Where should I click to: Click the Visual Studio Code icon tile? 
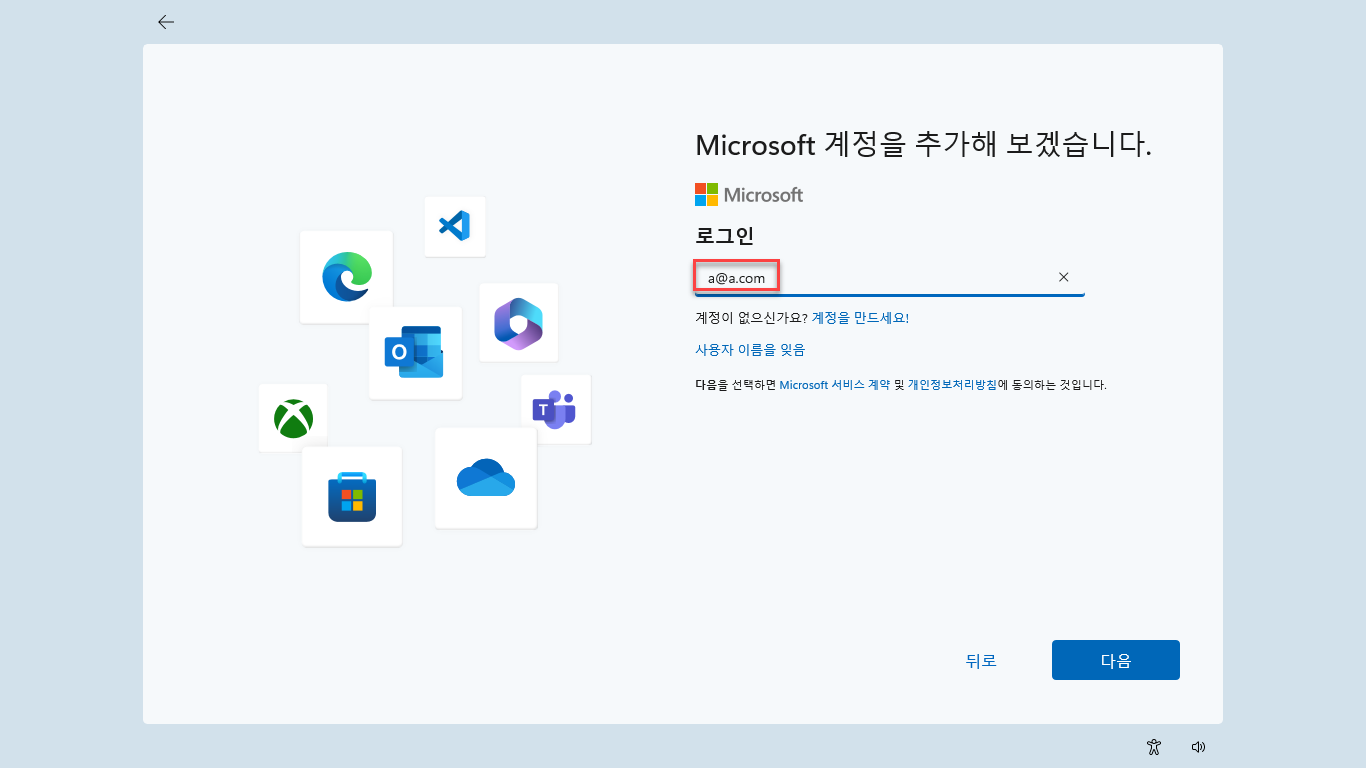point(454,226)
